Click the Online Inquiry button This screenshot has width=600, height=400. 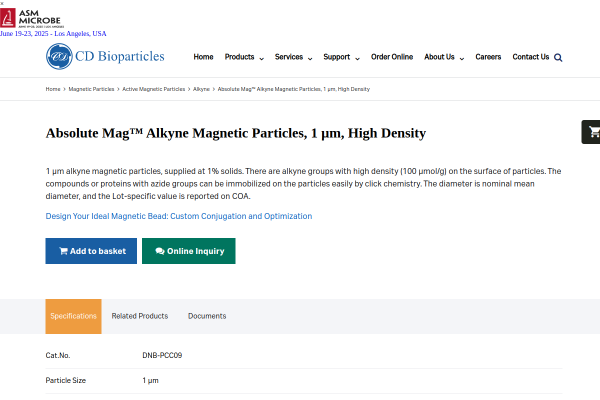tap(189, 251)
